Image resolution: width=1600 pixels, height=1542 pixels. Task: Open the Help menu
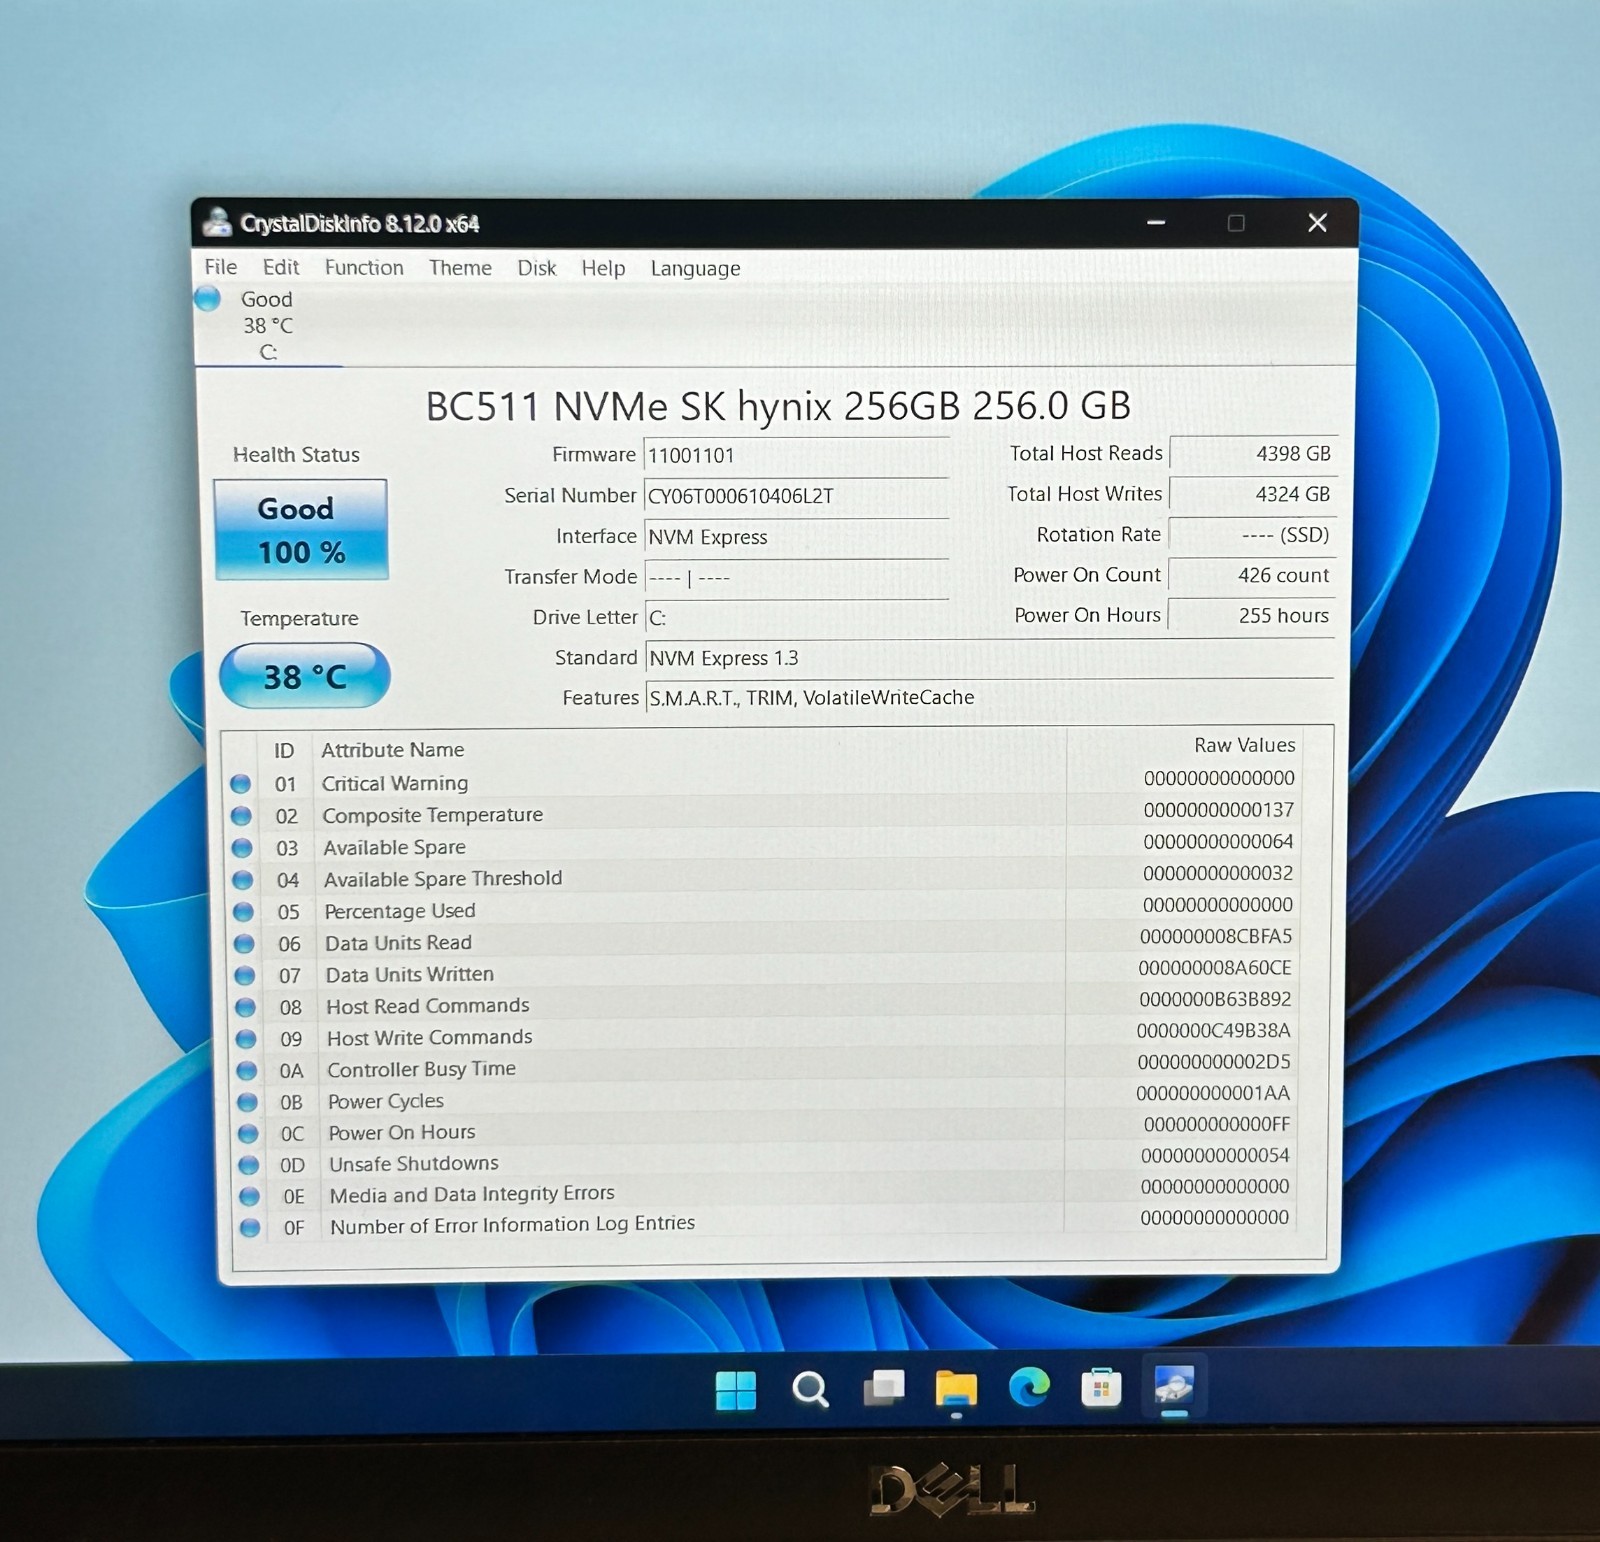pos(603,268)
